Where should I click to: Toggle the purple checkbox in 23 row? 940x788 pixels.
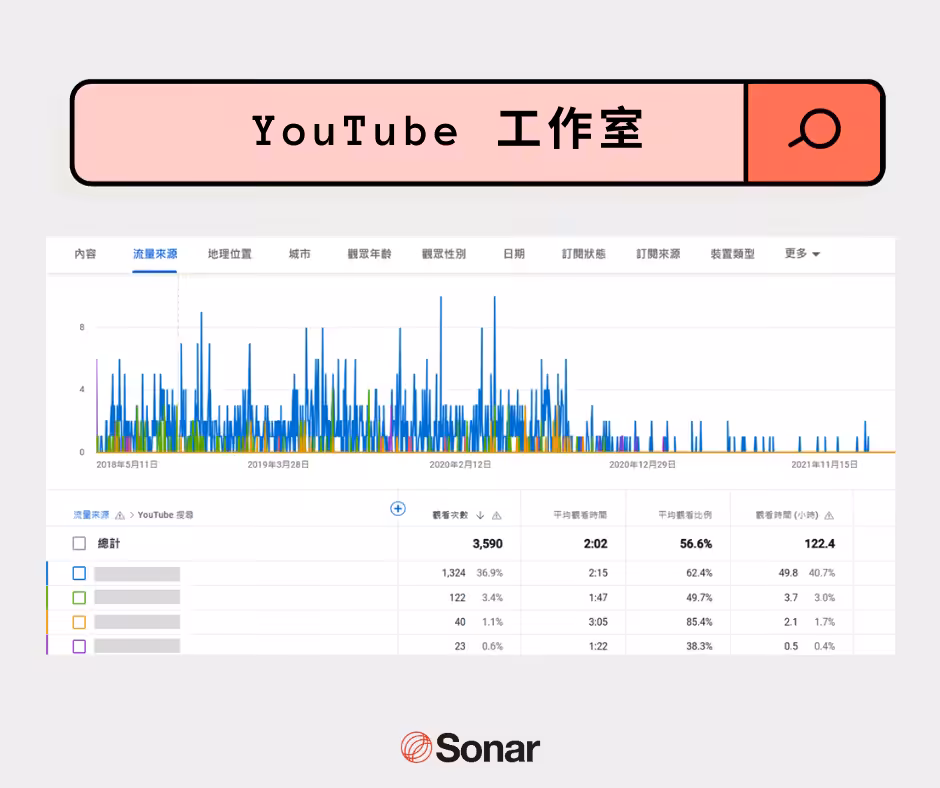pos(79,646)
